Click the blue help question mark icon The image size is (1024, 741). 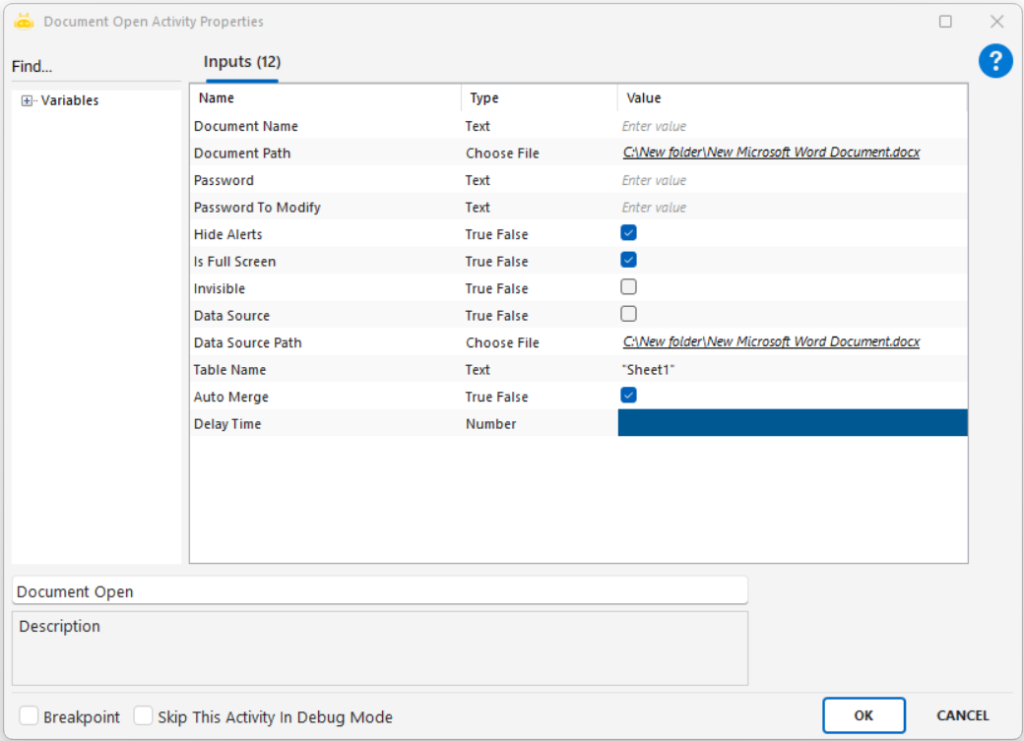pos(994,62)
